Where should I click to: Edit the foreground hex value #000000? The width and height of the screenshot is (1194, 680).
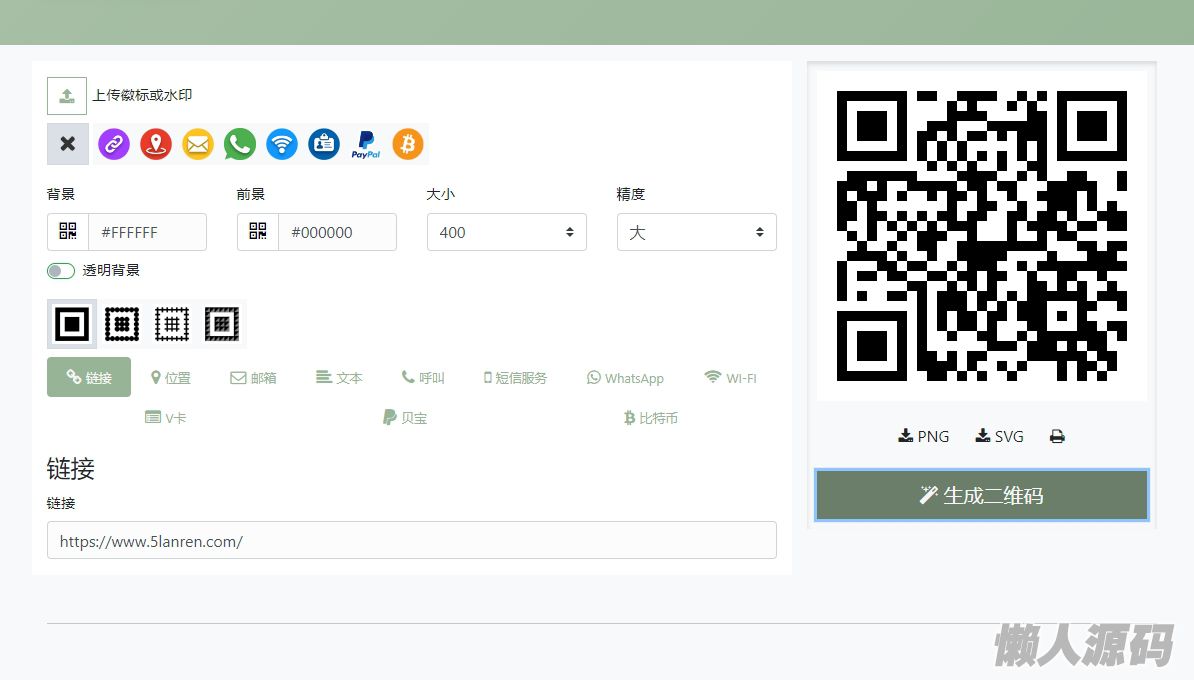337,231
